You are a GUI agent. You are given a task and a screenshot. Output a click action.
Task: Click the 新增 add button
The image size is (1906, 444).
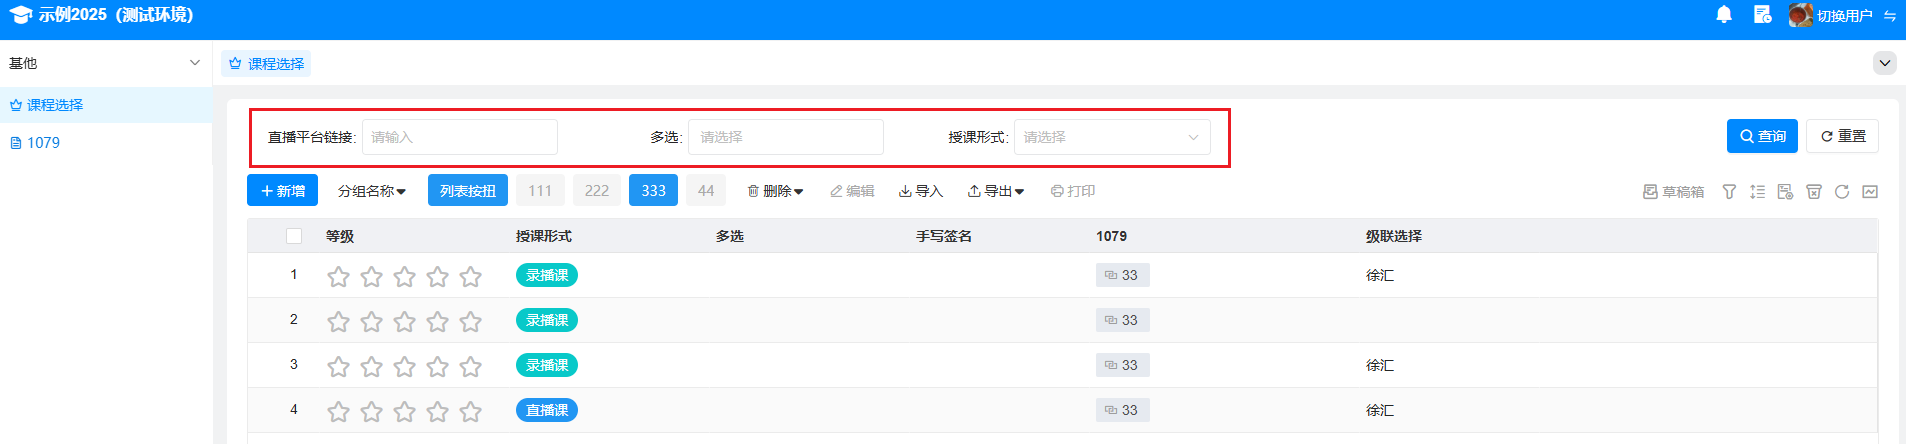282,191
